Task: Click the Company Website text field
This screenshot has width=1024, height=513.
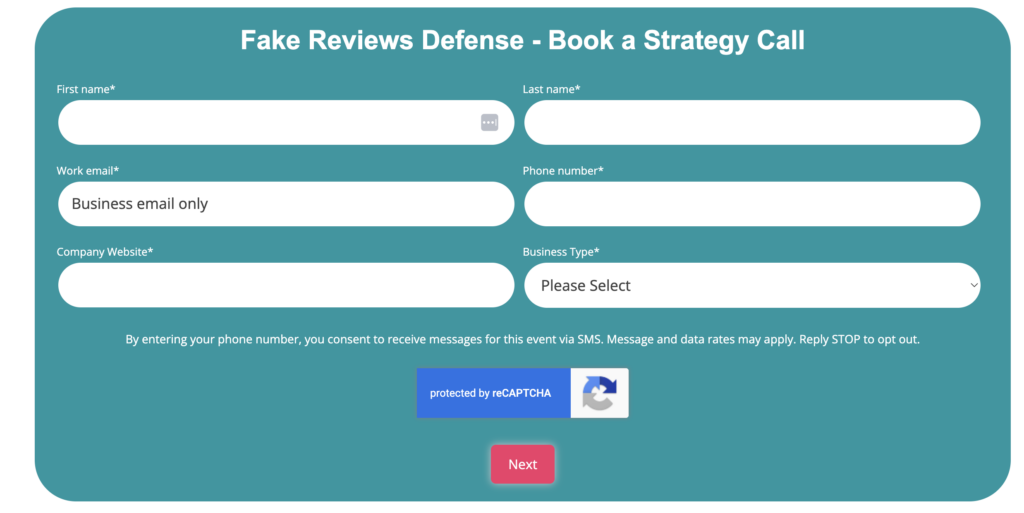Action: pyautogui.click(x=285, y=285)
